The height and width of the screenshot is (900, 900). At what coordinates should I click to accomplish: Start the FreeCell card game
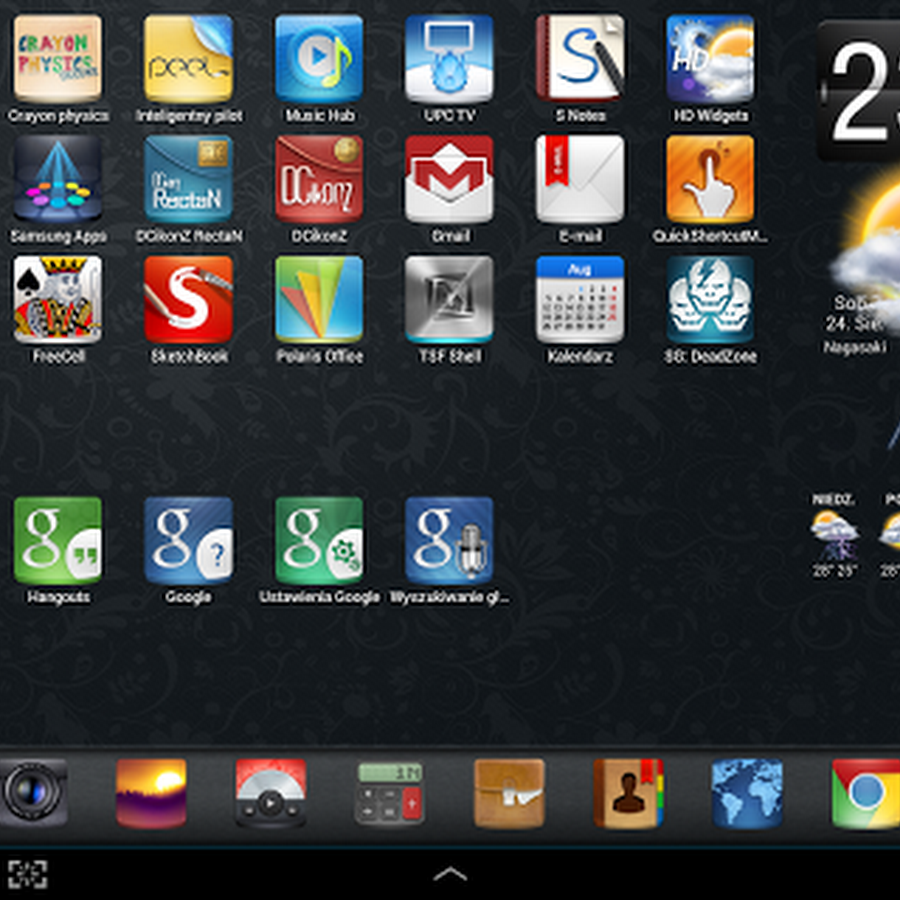(57, 300)
